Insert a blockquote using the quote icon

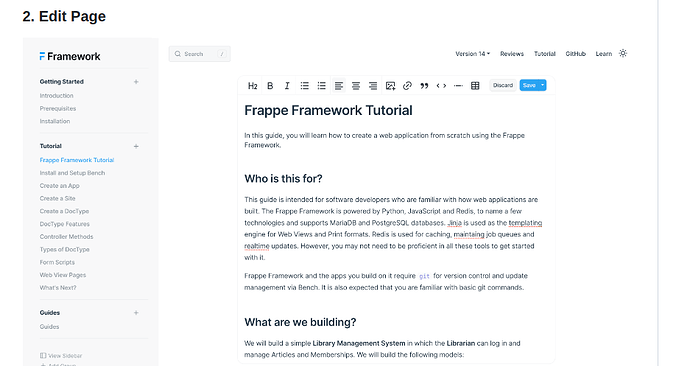click(424, 86)
